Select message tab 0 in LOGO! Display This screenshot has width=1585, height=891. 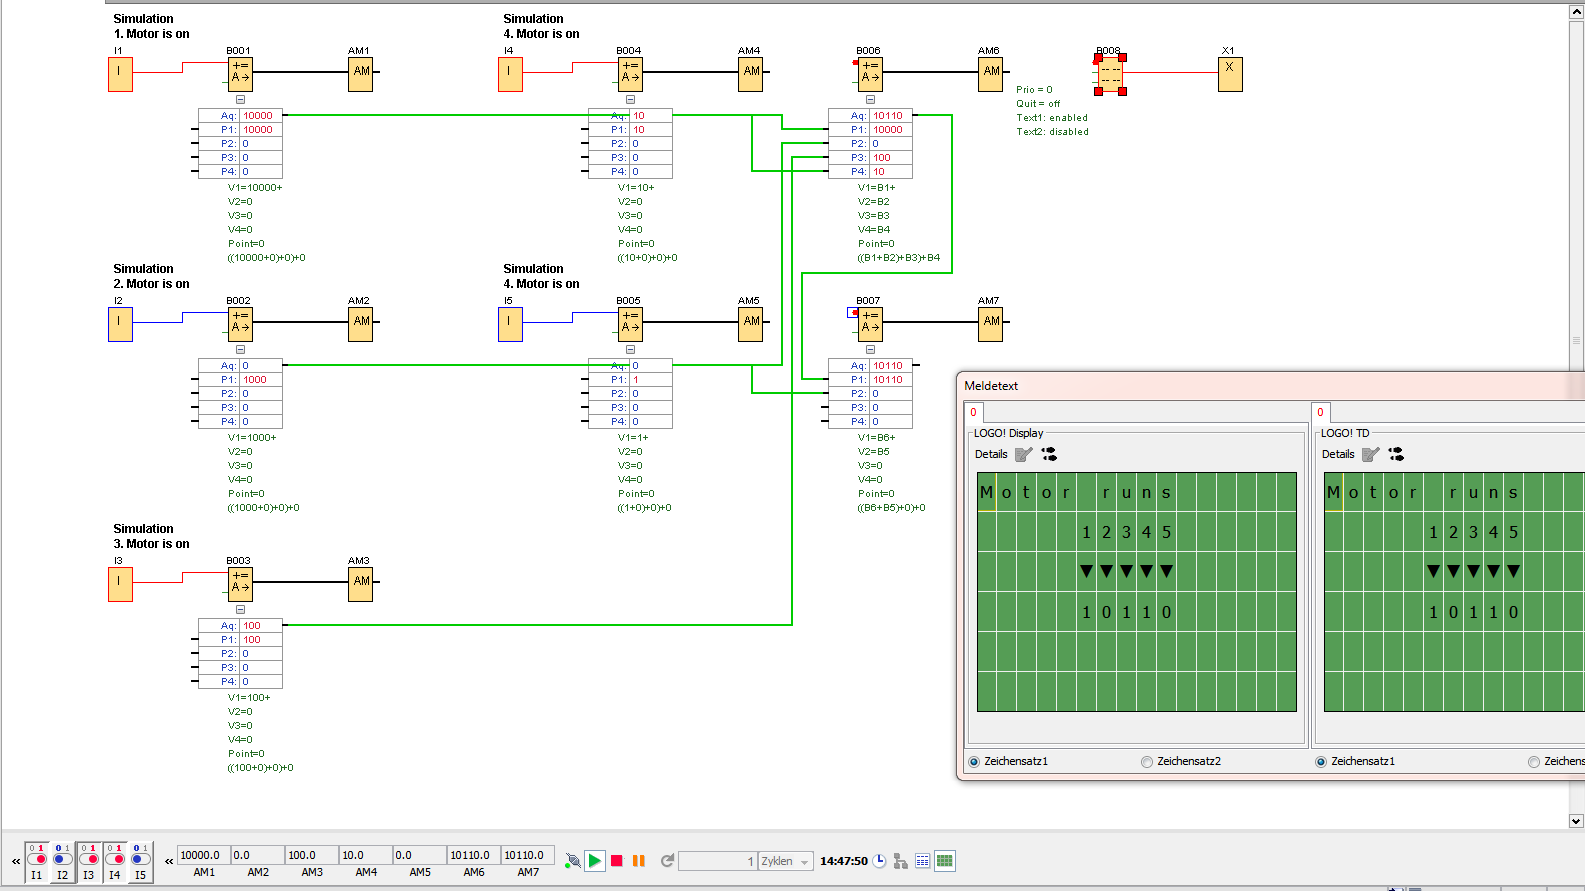(x=974, y=412)
